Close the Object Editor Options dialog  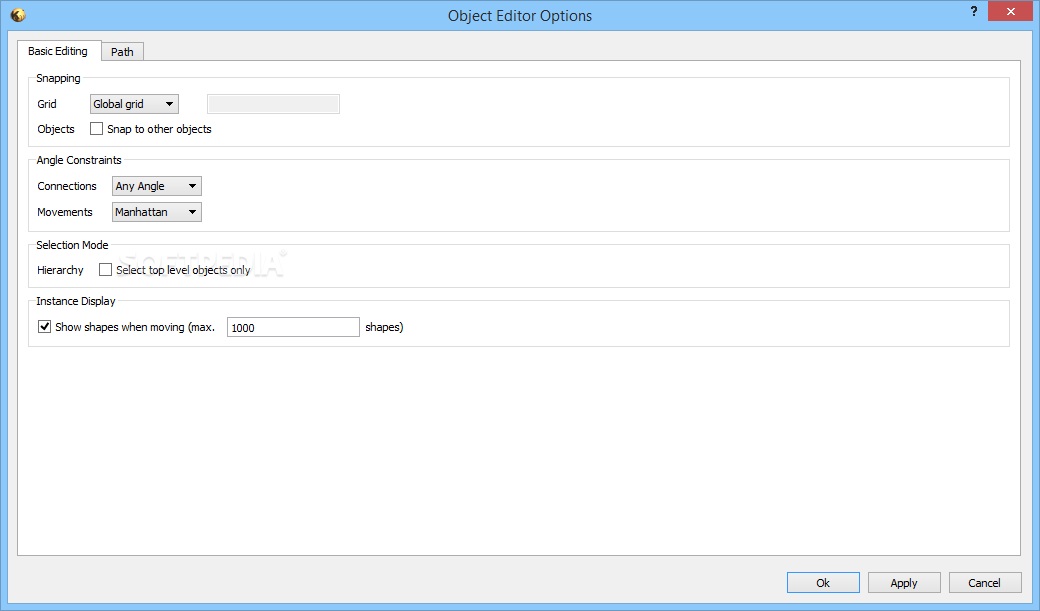1010,11
